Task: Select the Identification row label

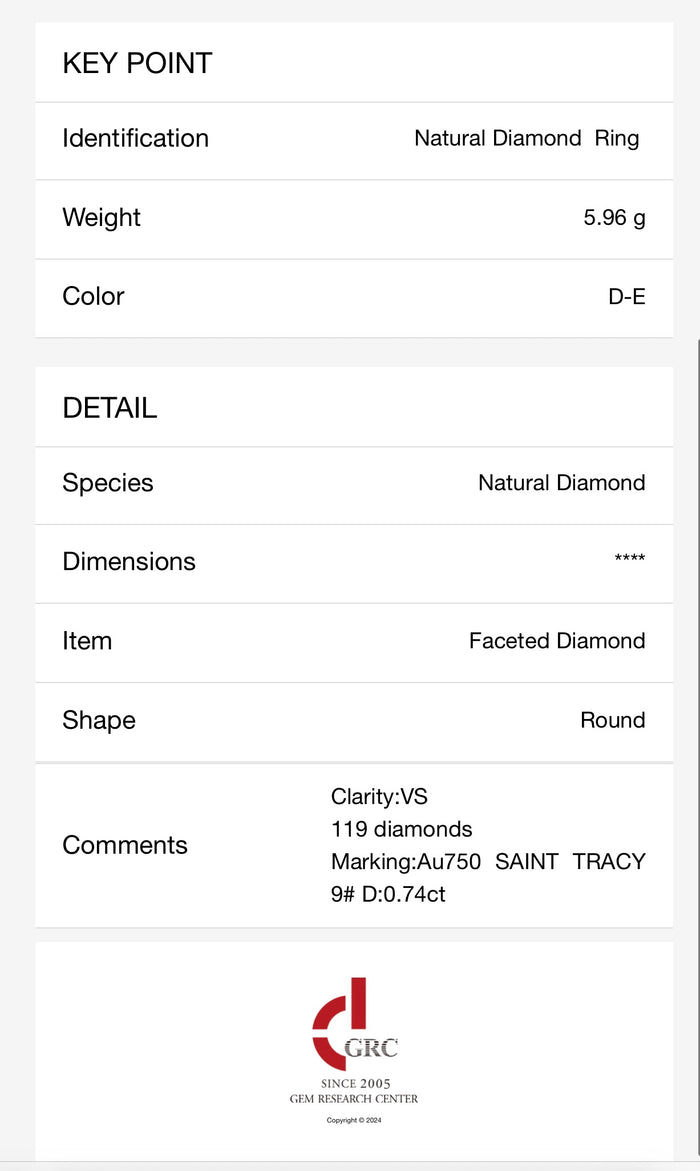Action: click(135, 138)
